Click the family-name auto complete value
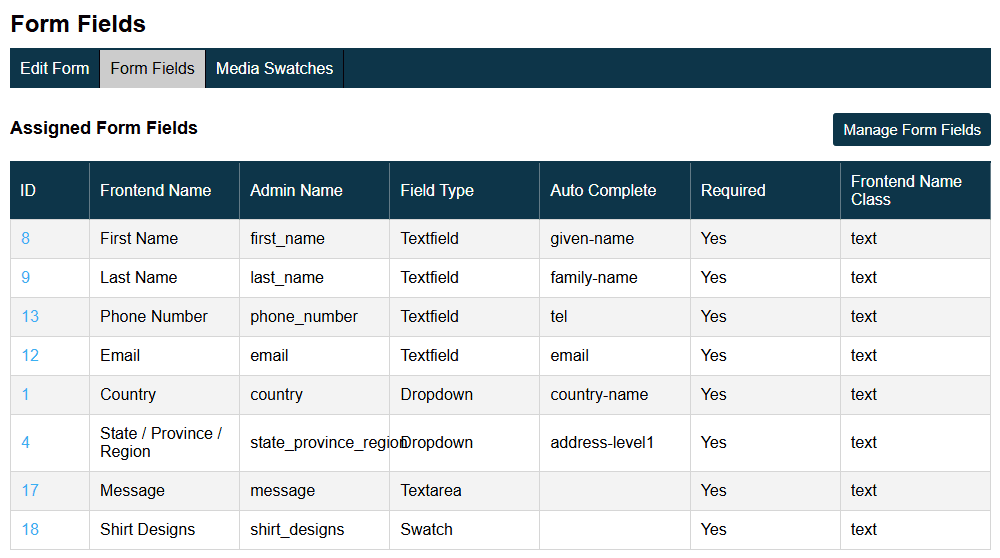 coord(594,277)
